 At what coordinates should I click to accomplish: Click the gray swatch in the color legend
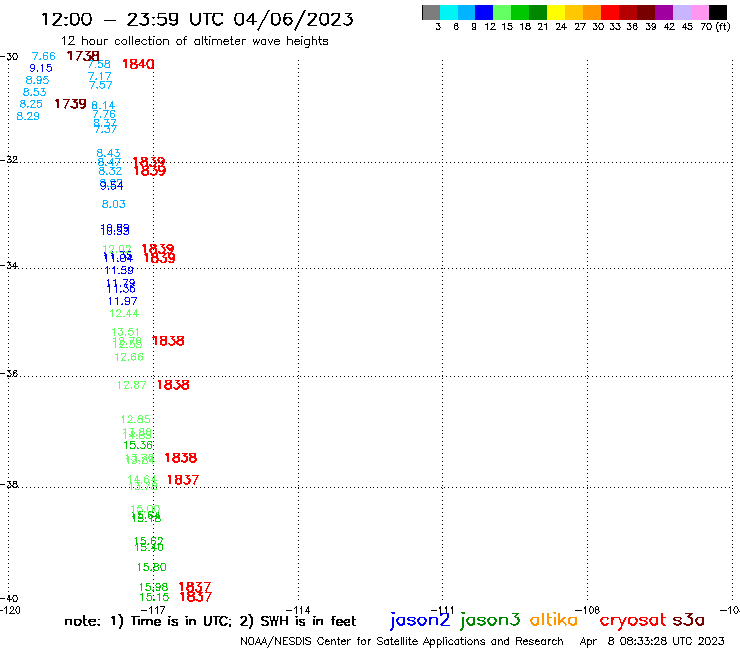(x=431, y=12)
